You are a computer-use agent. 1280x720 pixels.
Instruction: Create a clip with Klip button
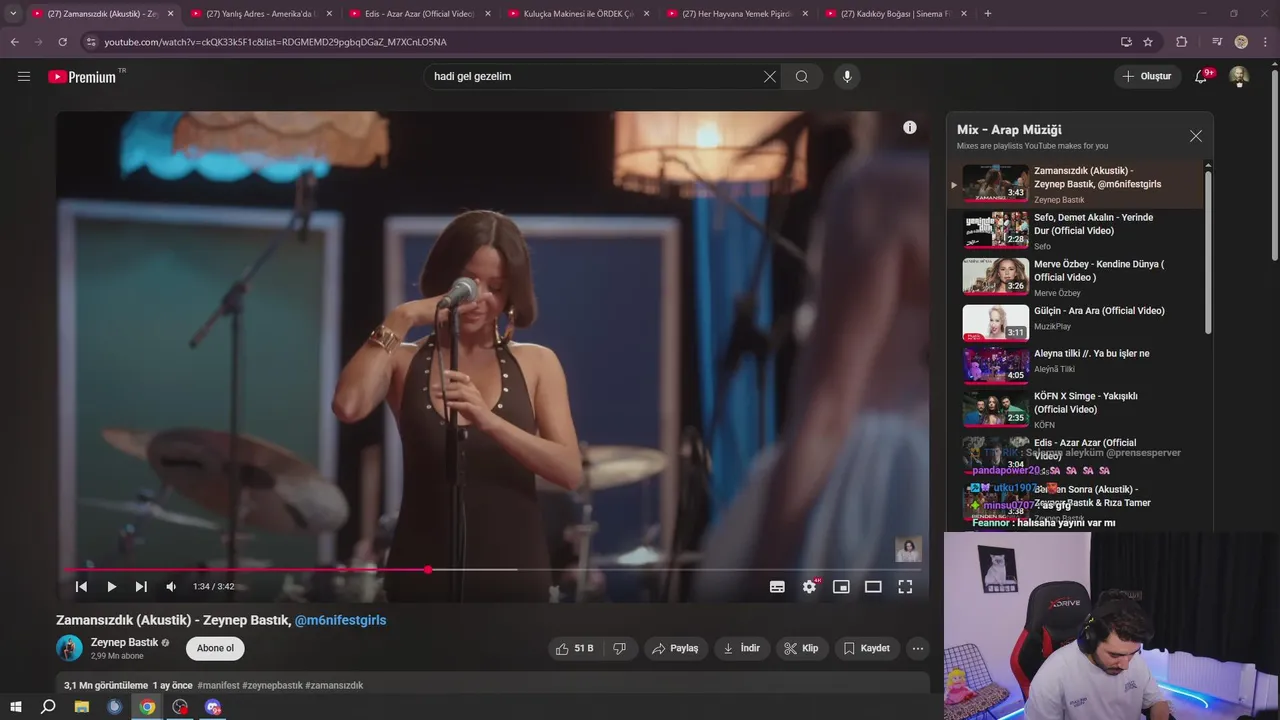point(802,648)
